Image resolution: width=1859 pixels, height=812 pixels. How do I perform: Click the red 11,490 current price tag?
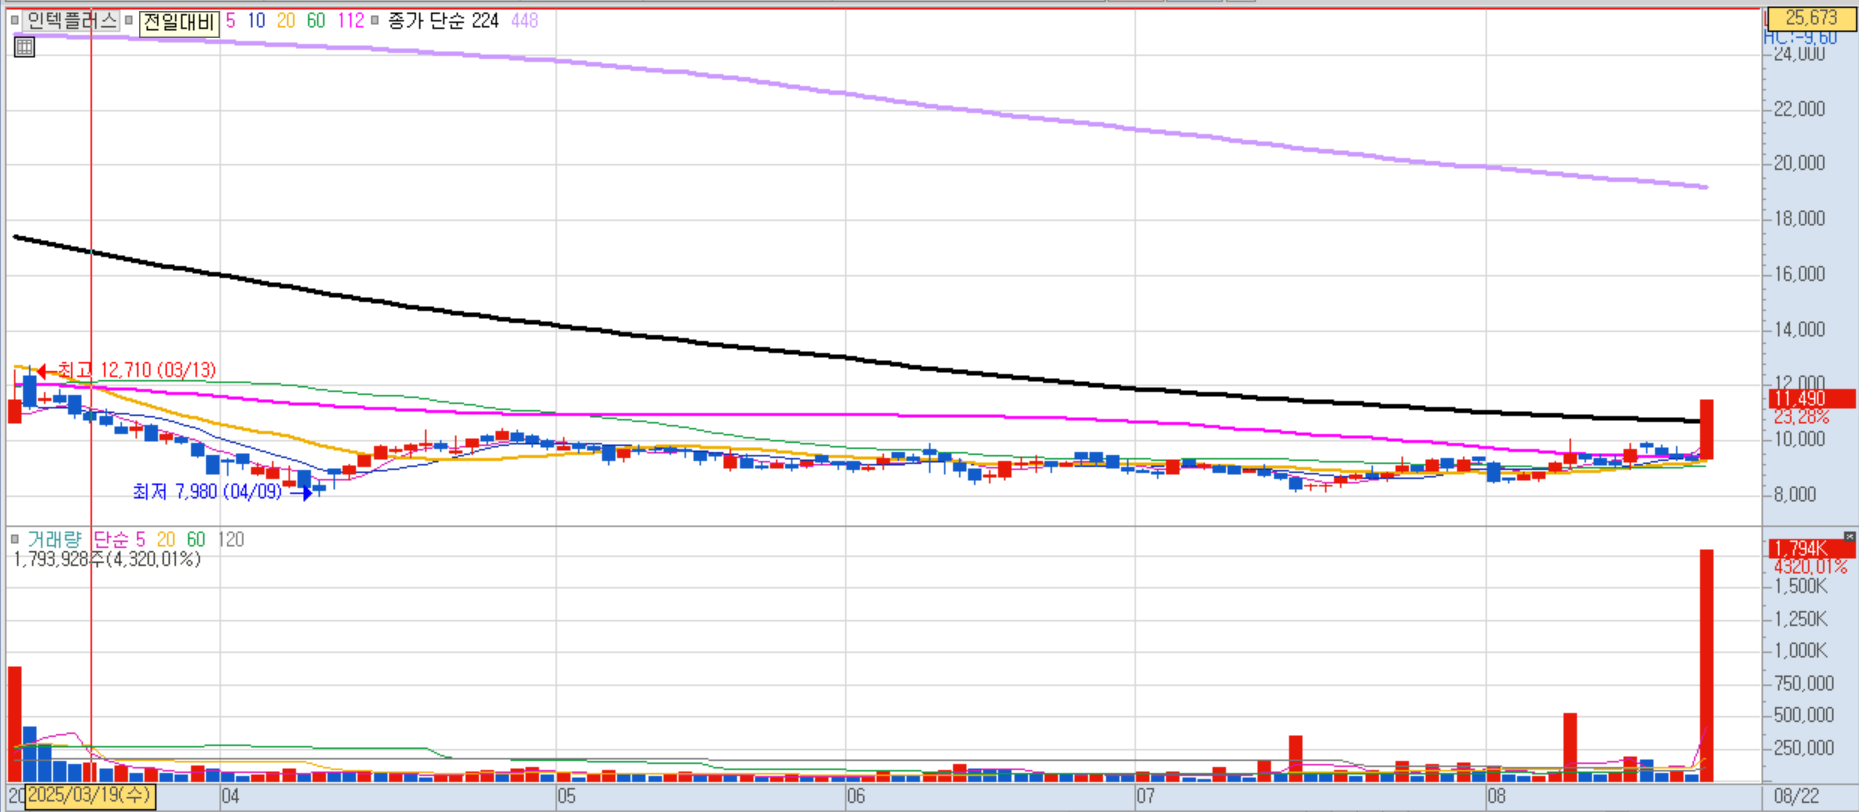1811,398
